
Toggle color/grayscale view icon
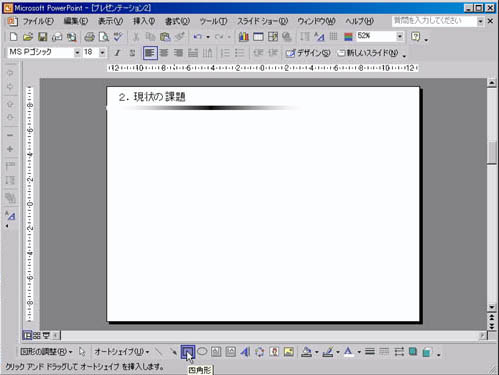pos(348,37)
